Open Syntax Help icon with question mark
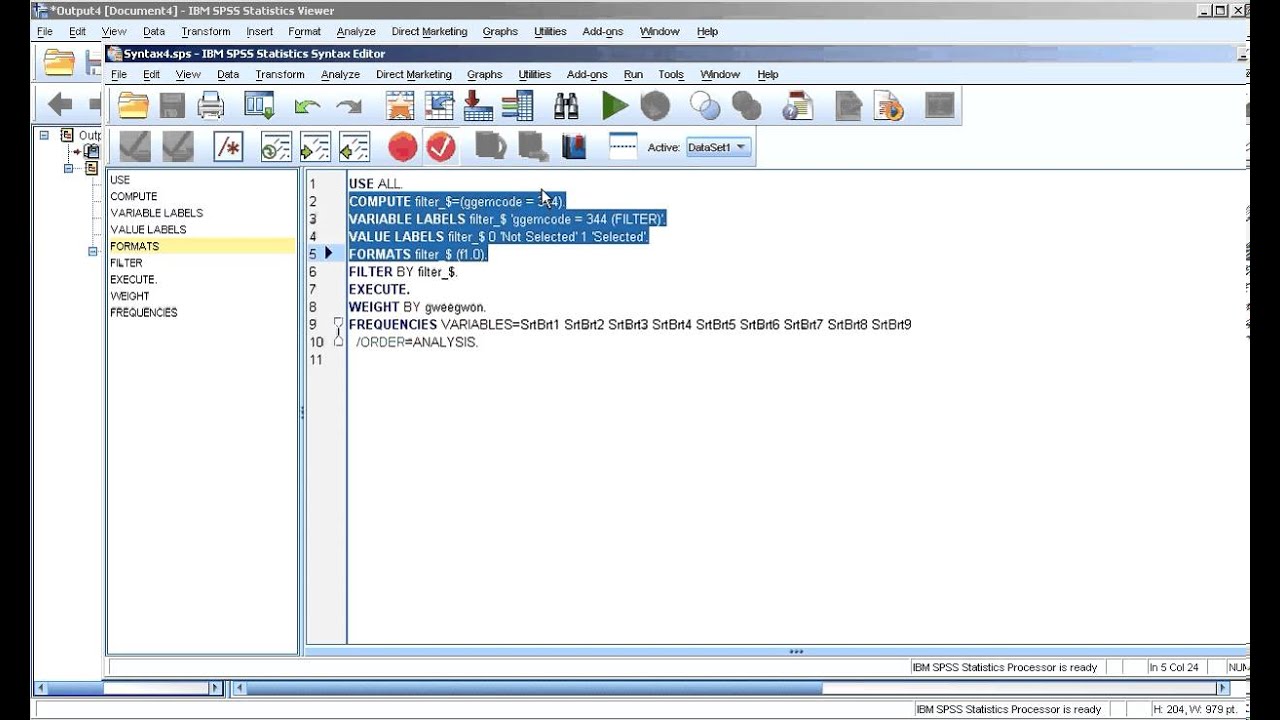Viewport: 1280px width, 720px height. pyautogui.click(x=797, y=105)
